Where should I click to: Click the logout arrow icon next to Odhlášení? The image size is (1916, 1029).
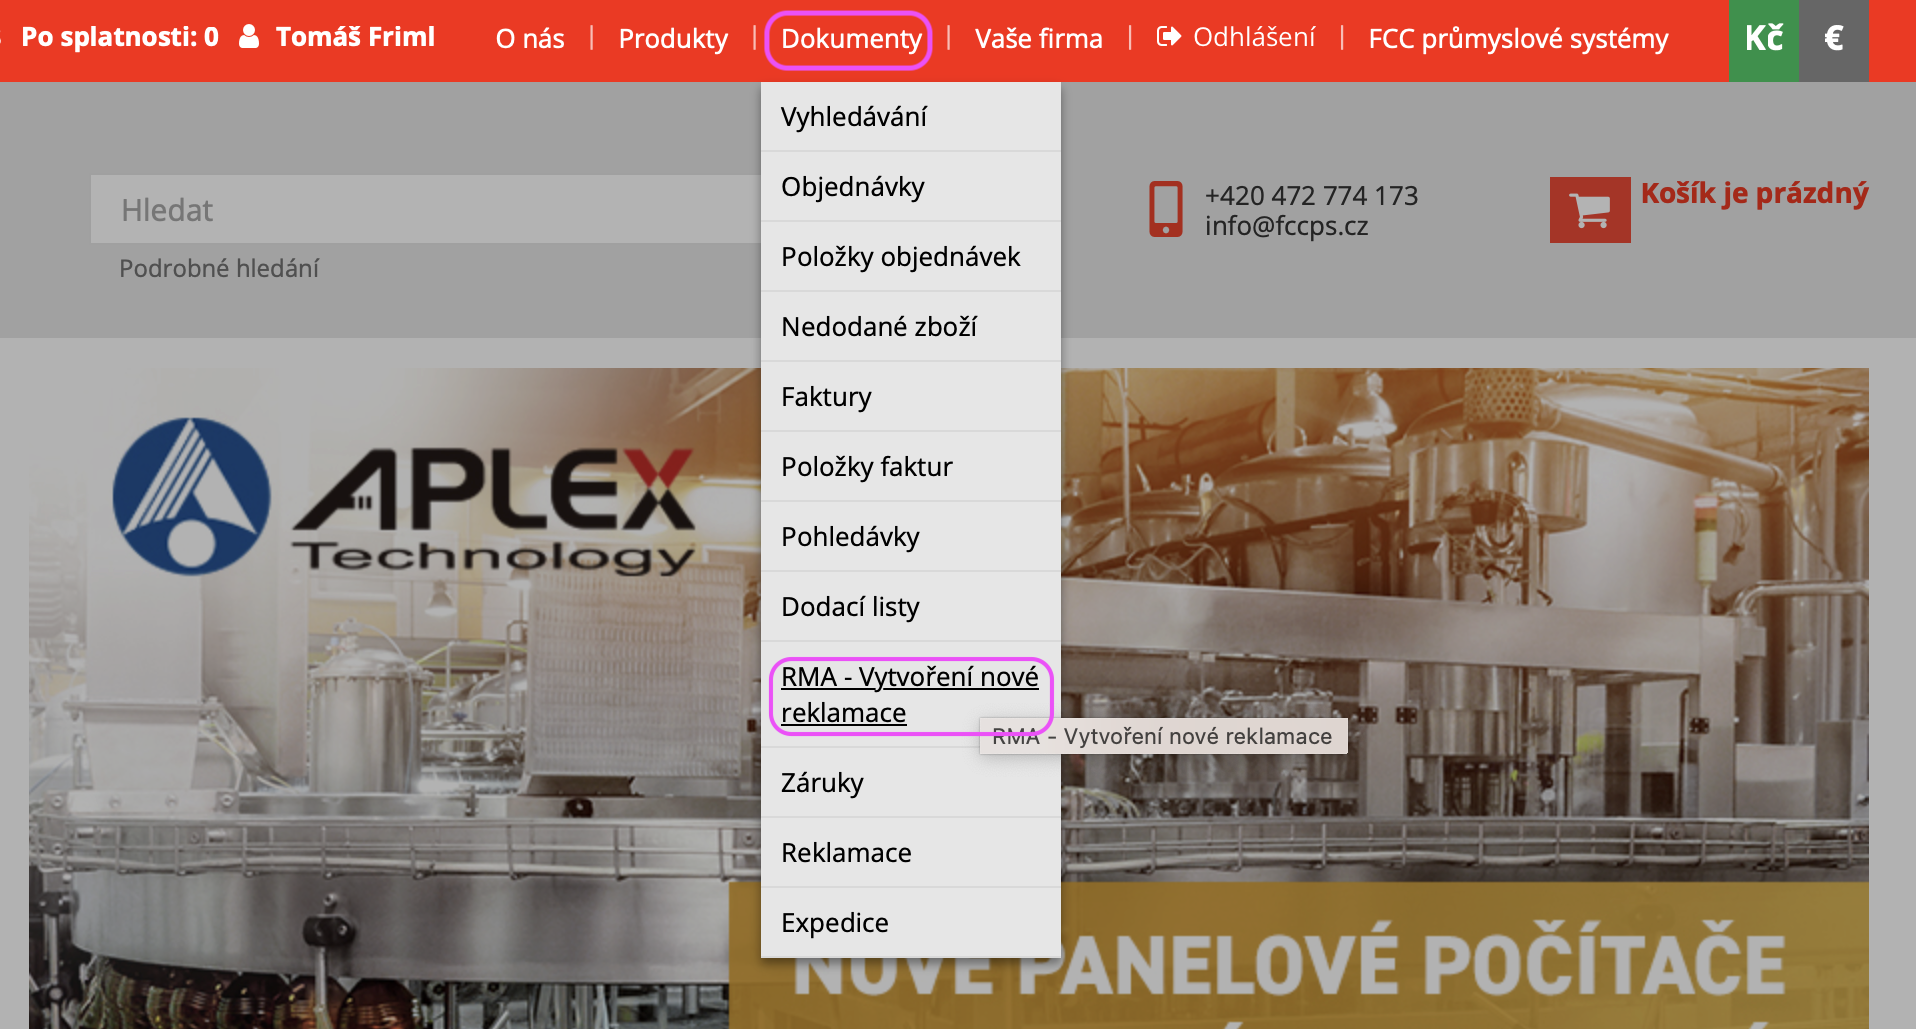pos(1168,37)
